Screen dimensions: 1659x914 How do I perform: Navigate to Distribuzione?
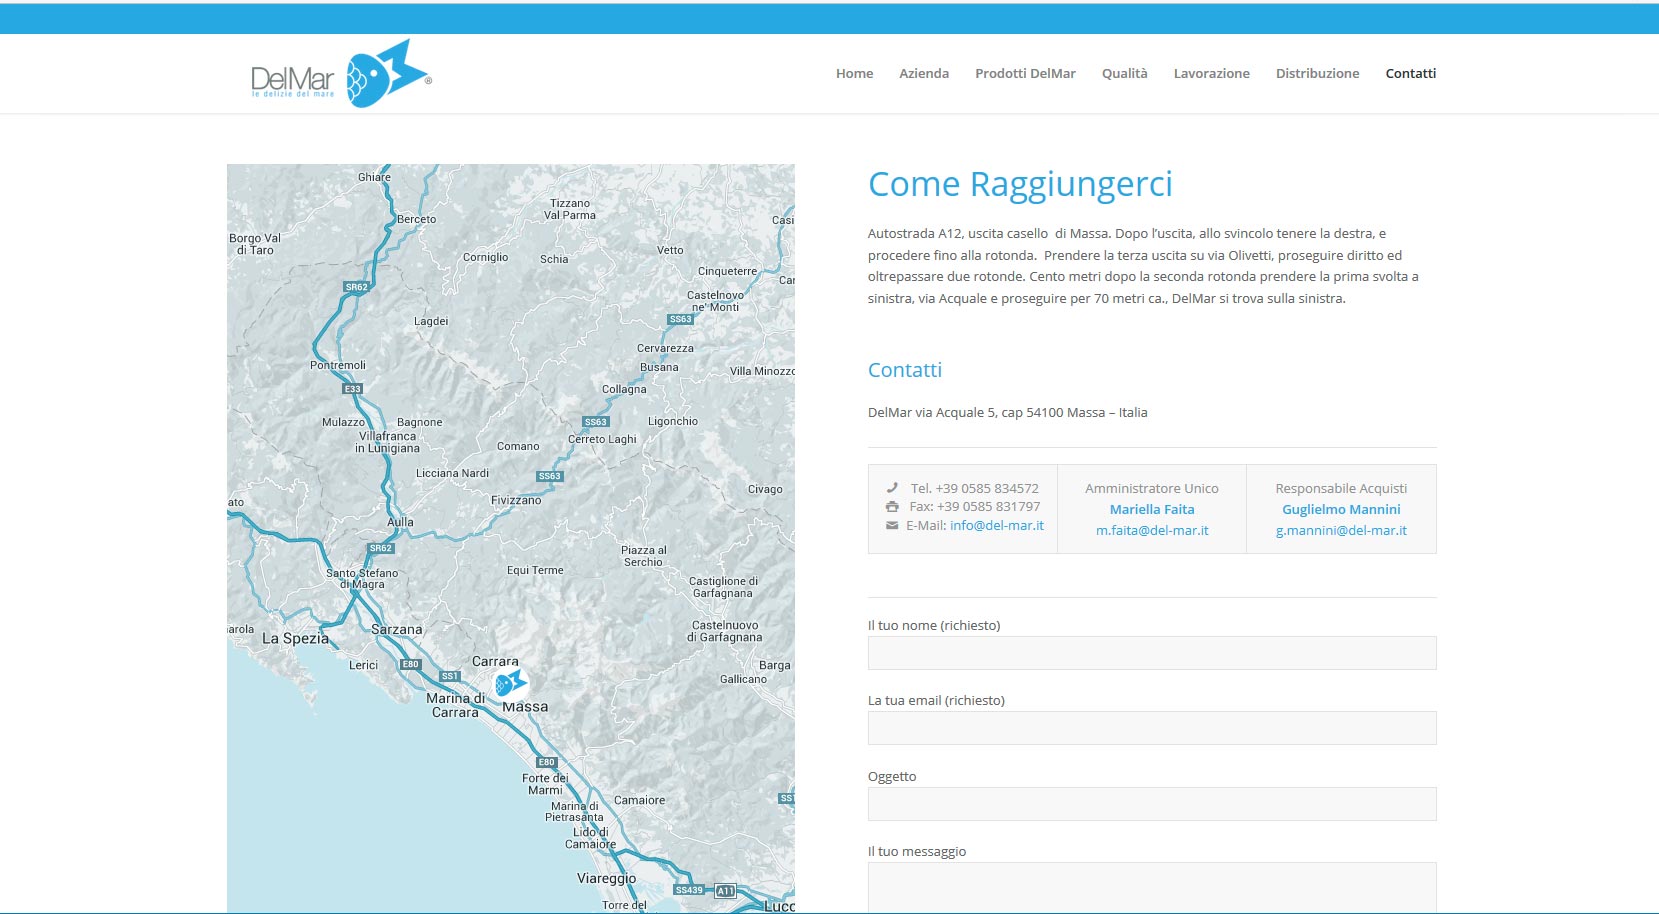pos(1317,73)
